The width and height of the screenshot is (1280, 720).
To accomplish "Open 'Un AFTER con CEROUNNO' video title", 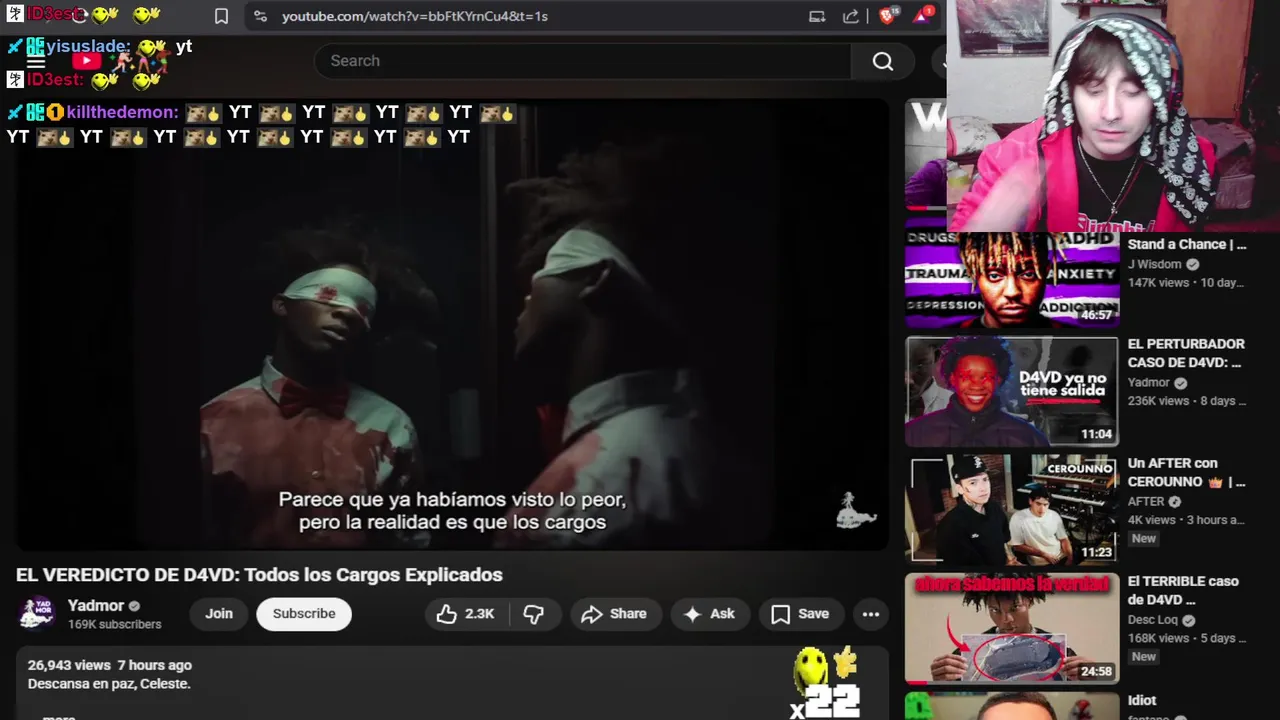I will tap(1187, 472).
